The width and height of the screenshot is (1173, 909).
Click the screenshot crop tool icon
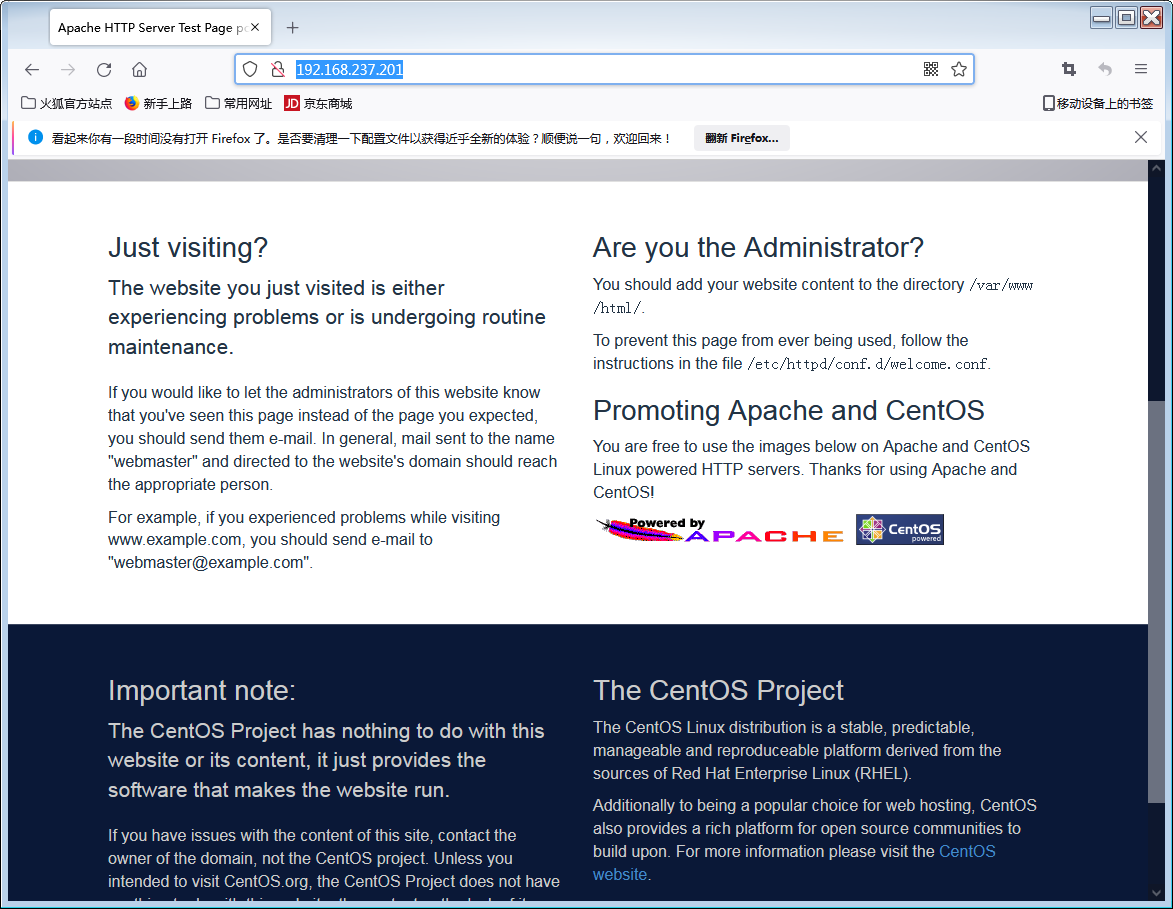[x=1069, y=70]
